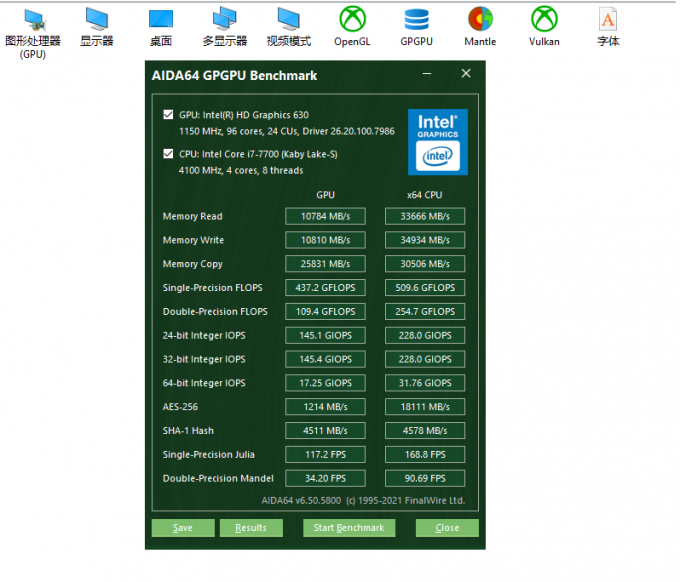This screenshot has width=680, height=582.
Task: Click the 509.6 GFLOPS single-precision result
Action: 425,288
